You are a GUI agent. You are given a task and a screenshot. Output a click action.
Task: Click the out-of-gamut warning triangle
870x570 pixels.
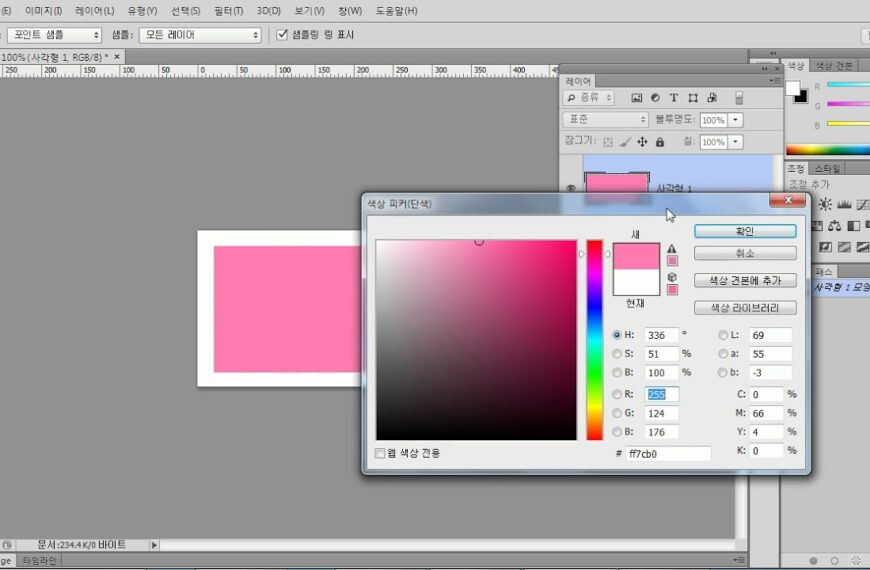tap(672, 249)
